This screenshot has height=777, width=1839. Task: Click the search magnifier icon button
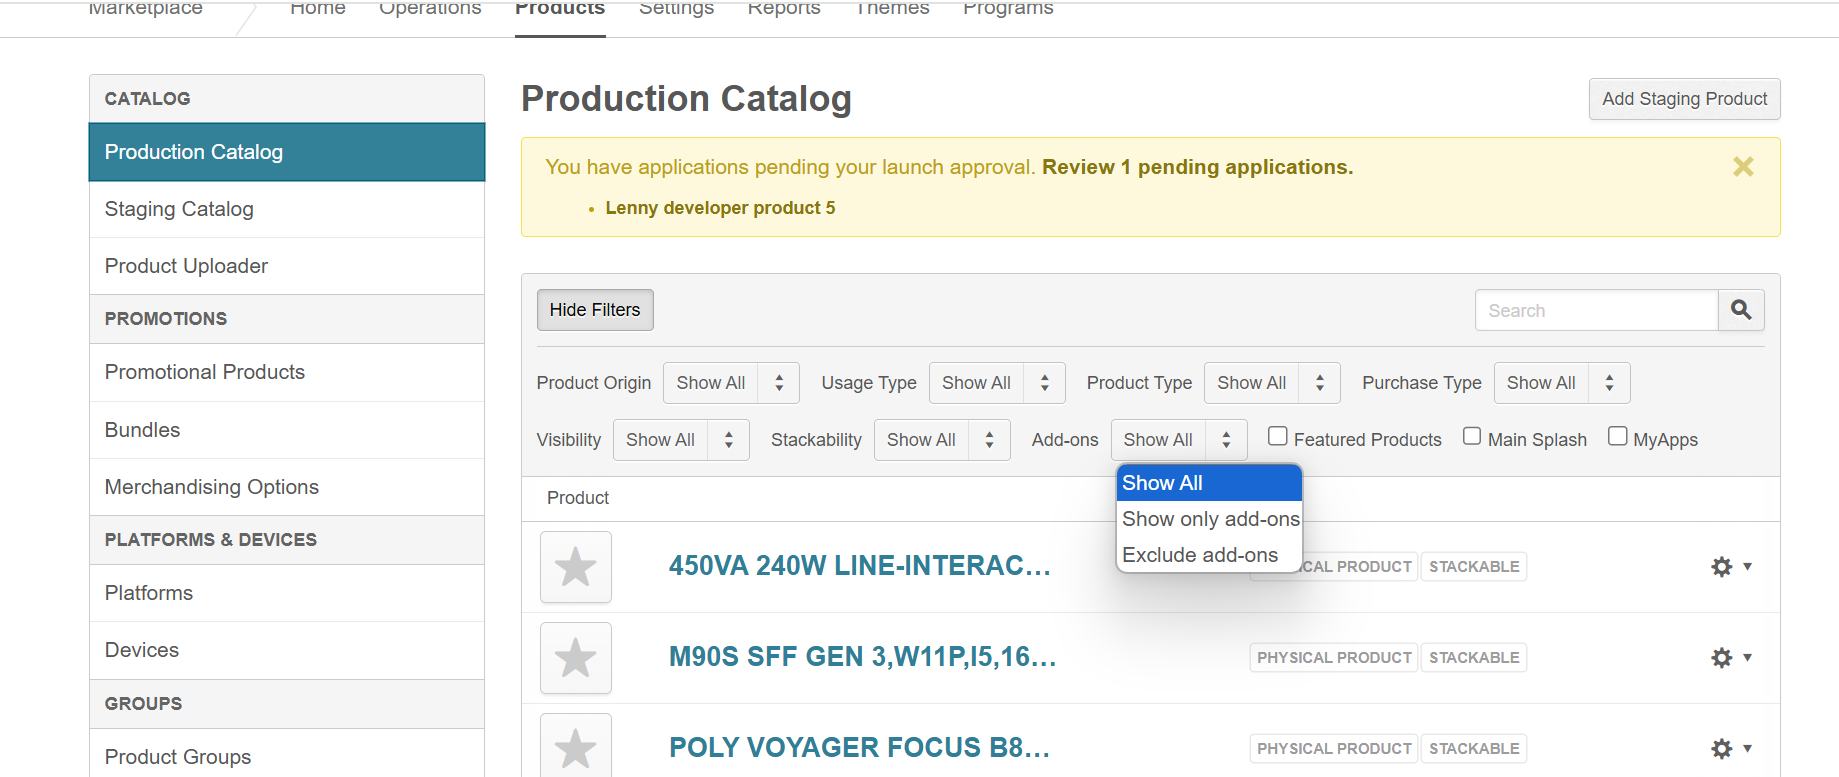click(x=1741, y=310)
